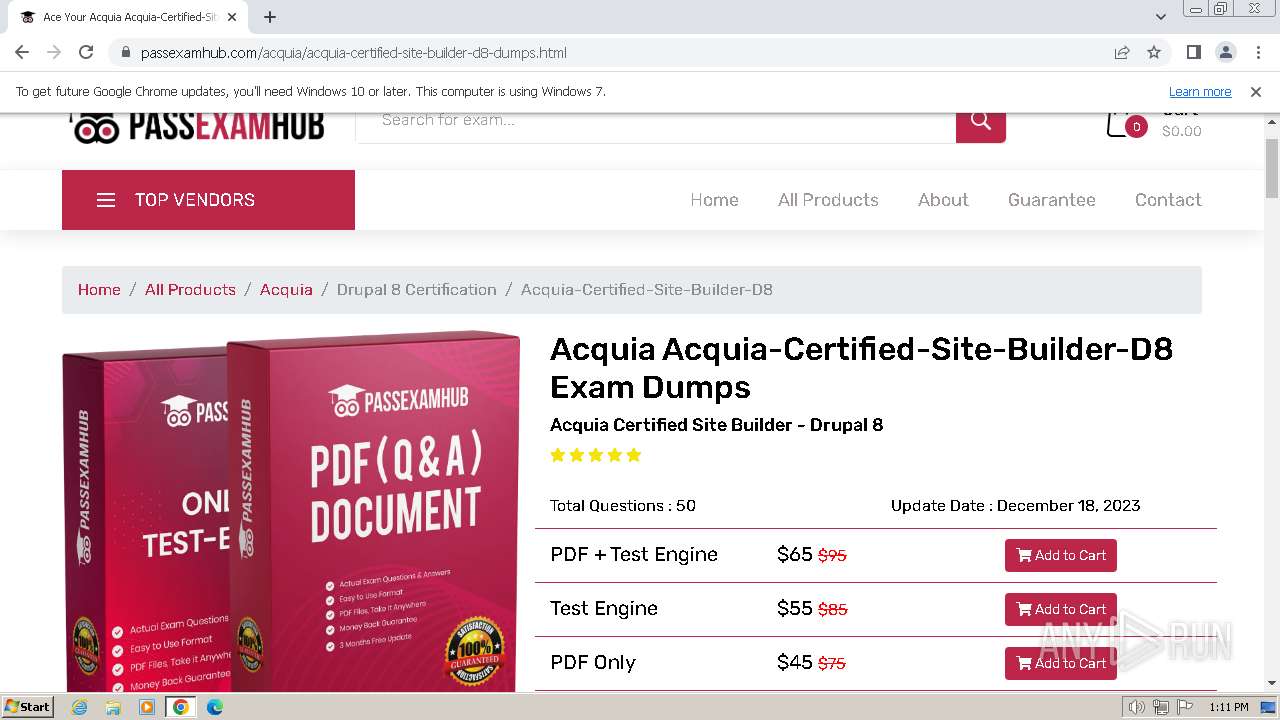The width and height of the screenshot is (1280, 720).
Task: Click the Total Questions : 50 text
Action: (x=623, y=506)
